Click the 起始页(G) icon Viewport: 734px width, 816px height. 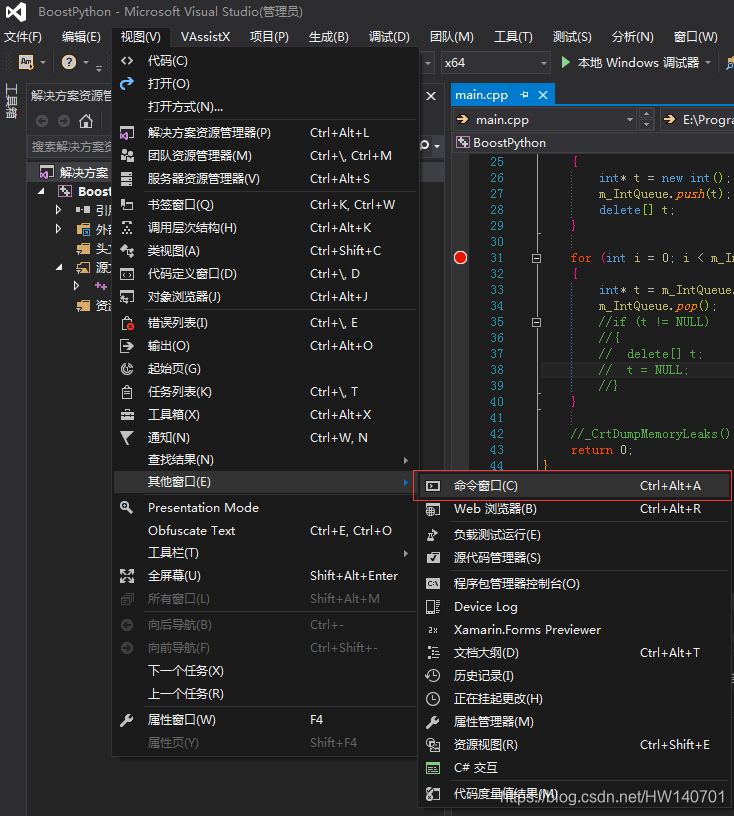tap(127, 369)
